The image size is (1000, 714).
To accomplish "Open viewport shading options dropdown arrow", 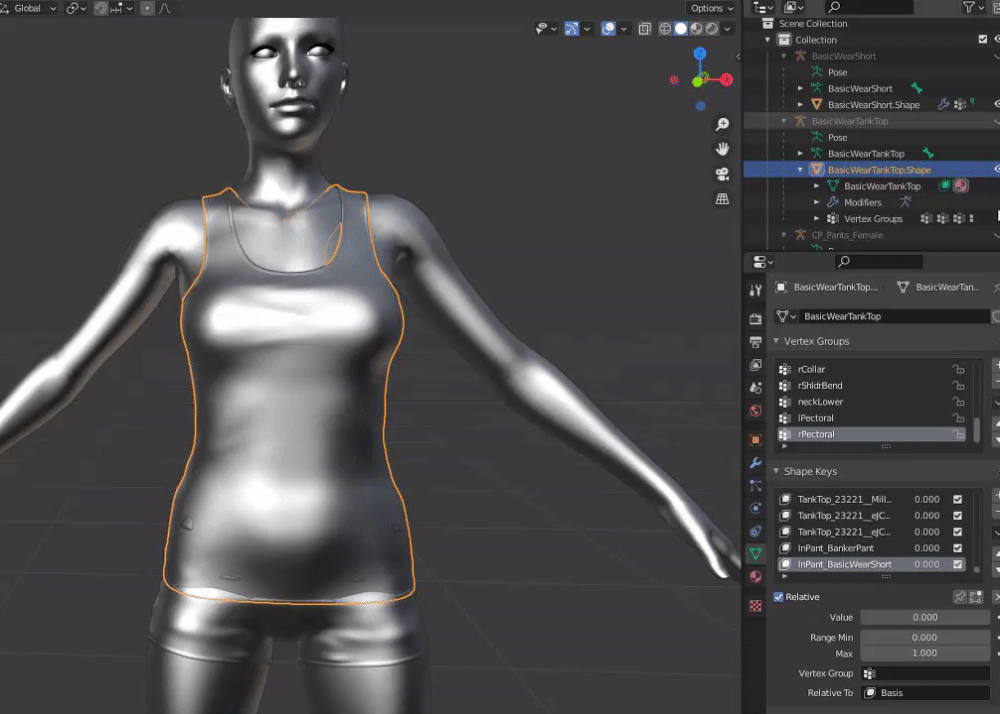I will coord(727,28).
